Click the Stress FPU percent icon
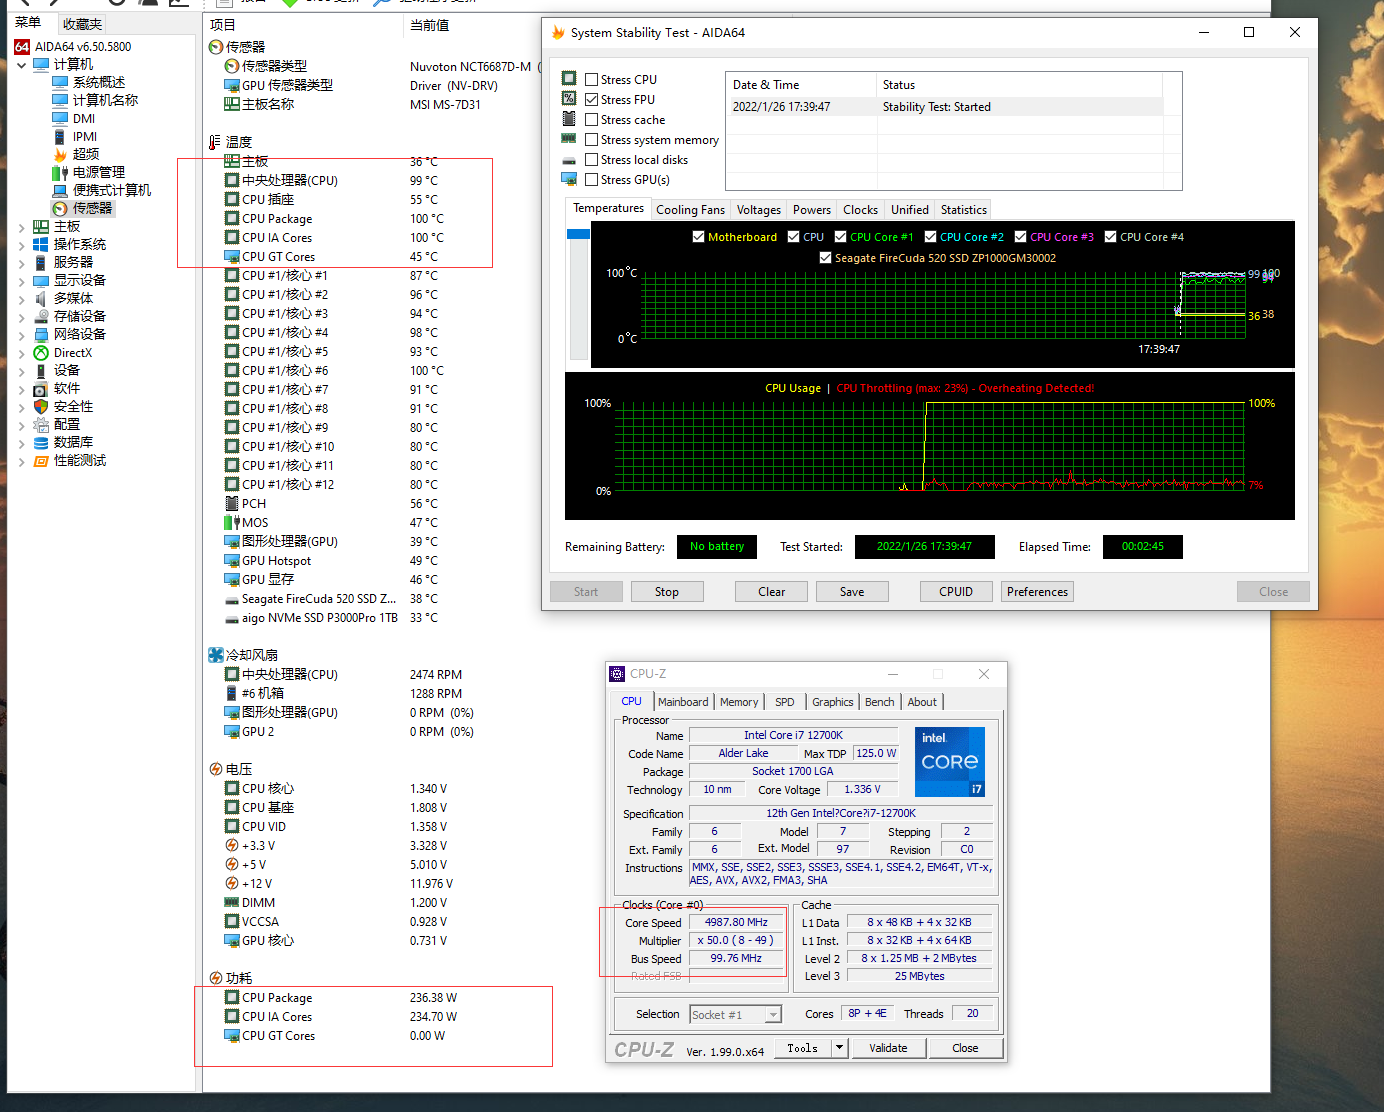 (569, 98)
